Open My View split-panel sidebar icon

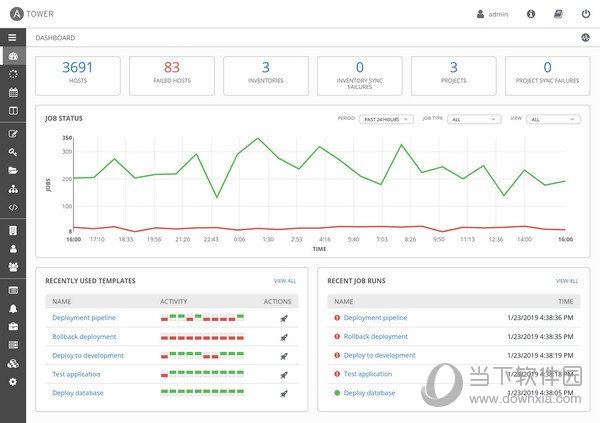pos(13,111)
